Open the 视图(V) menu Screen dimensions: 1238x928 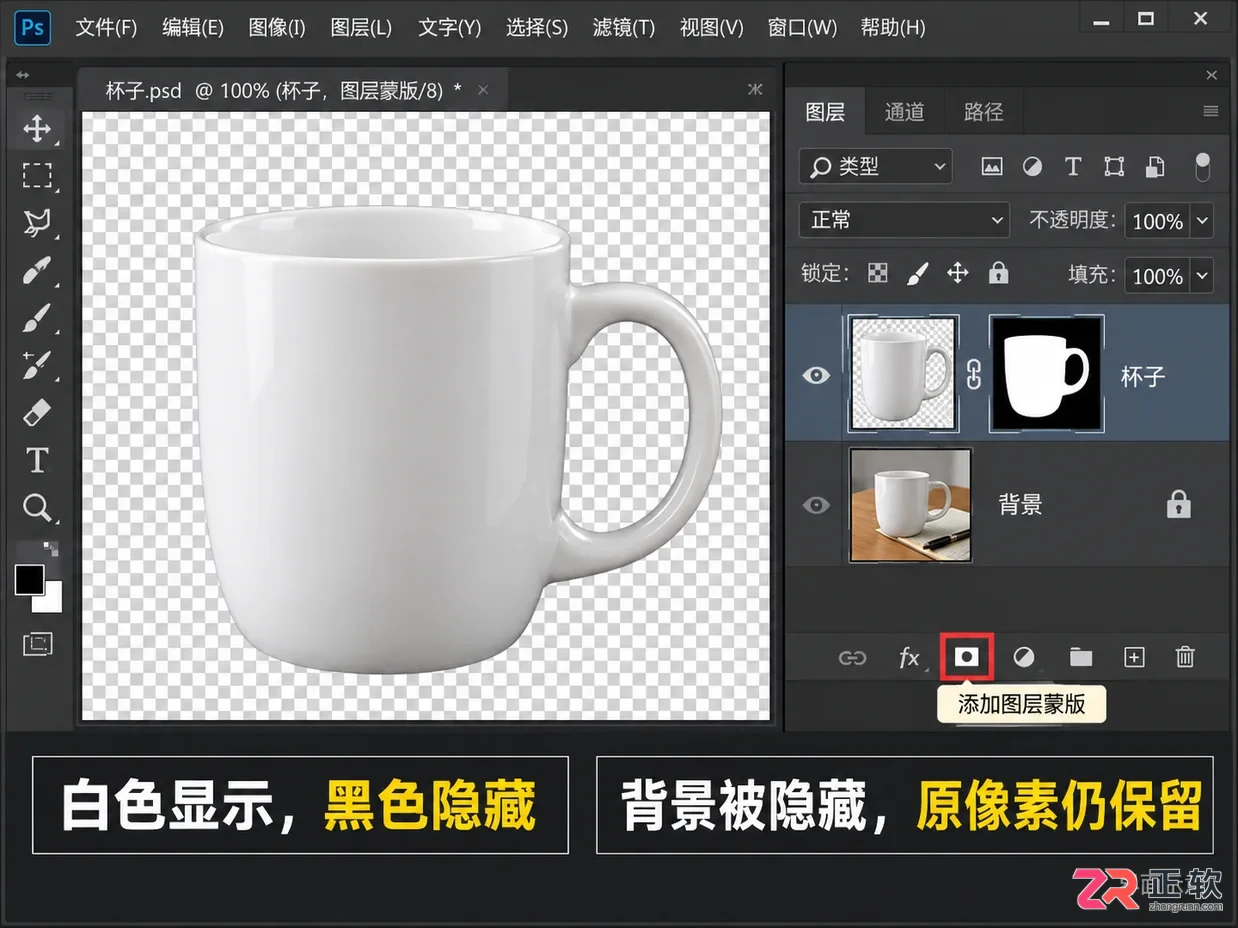point(712,27)
